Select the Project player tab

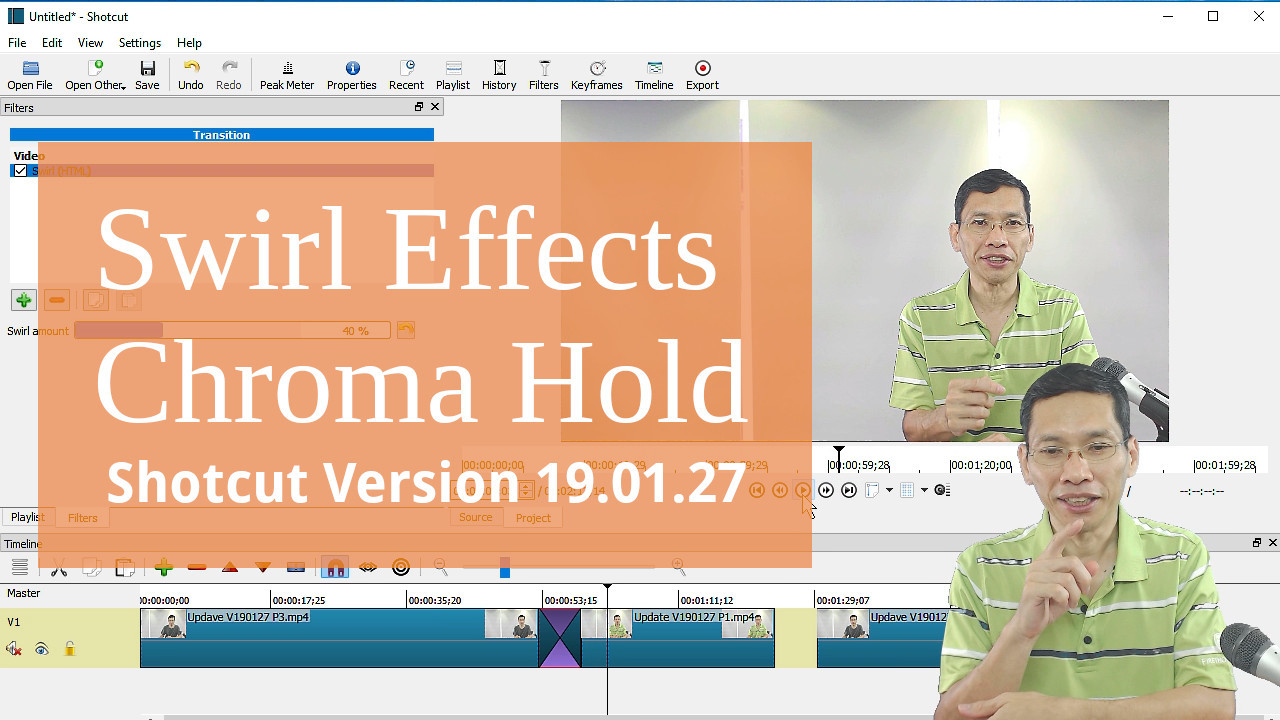click(533, 518)
